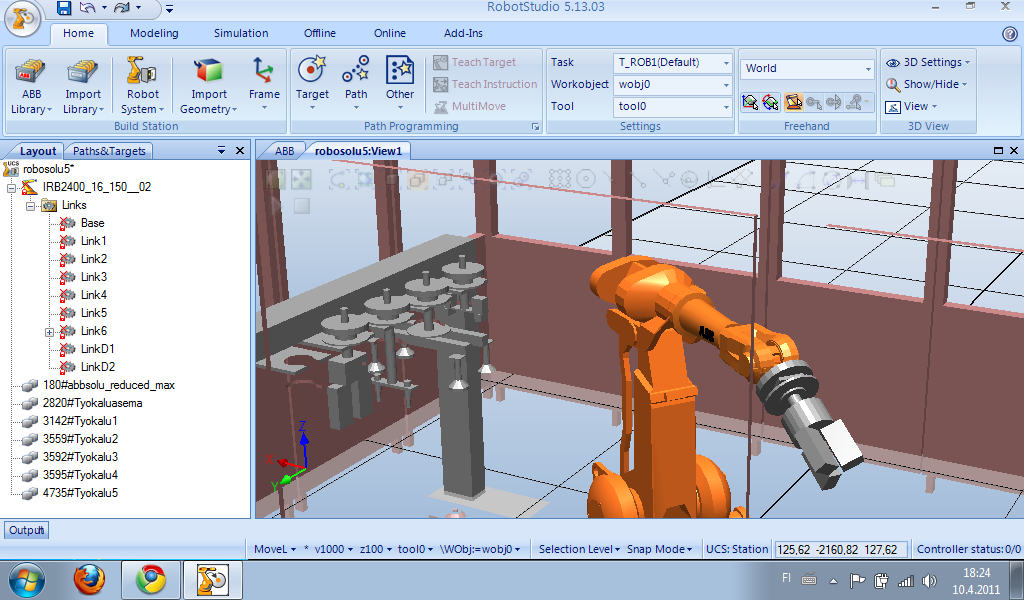Customize the Quick Access Toolbar
The image size is (1024, 600).
pos(169,8)
